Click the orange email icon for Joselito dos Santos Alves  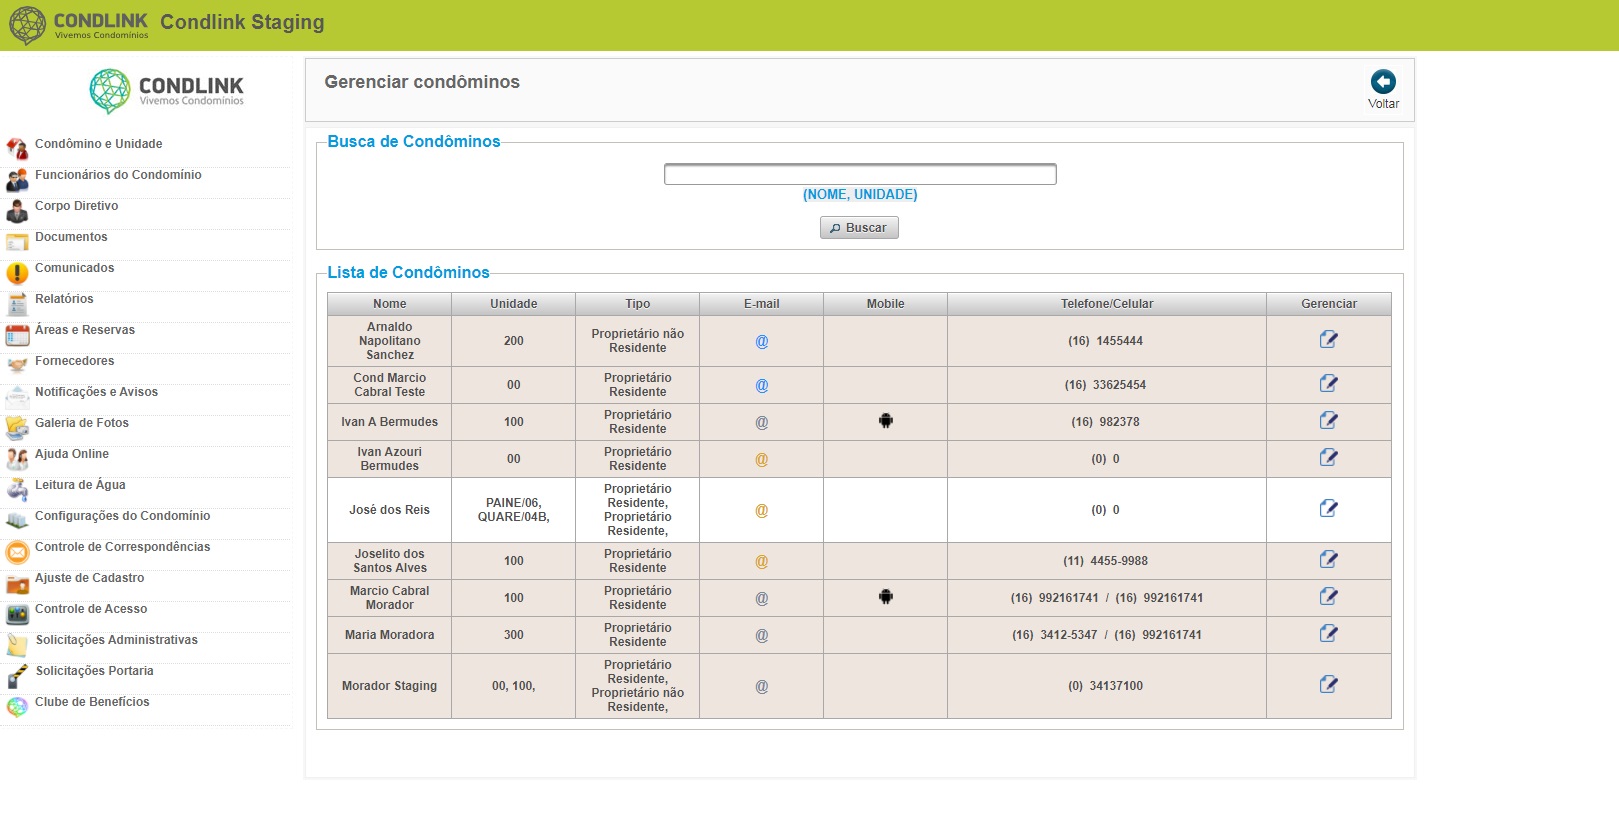click(x=761, y=561)
